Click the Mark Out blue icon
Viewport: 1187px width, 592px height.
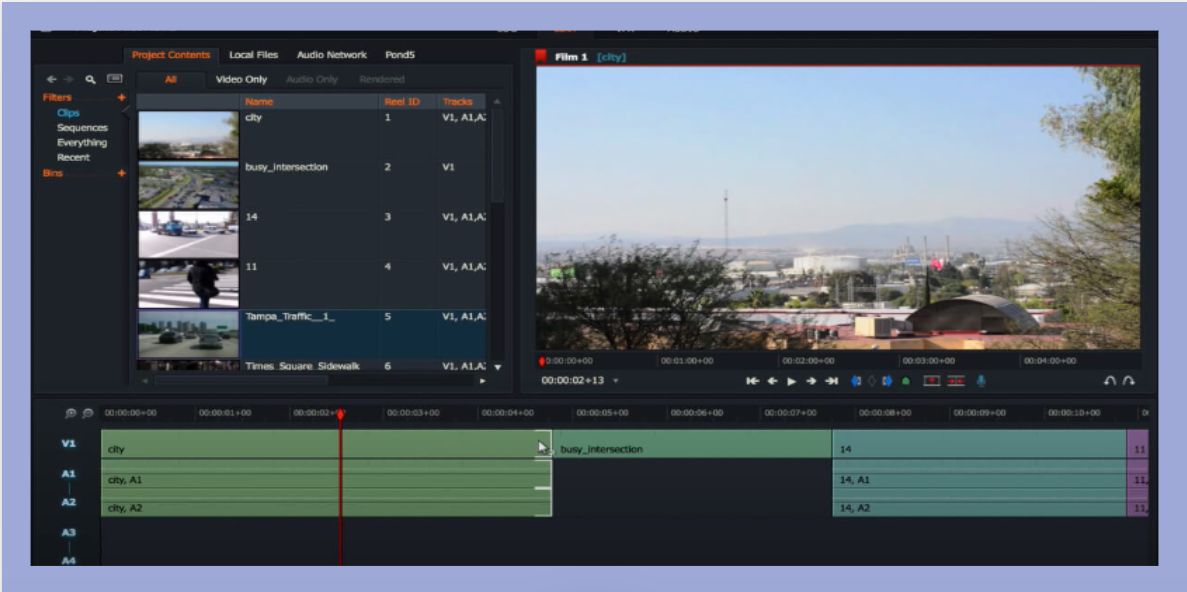[887, 381]
